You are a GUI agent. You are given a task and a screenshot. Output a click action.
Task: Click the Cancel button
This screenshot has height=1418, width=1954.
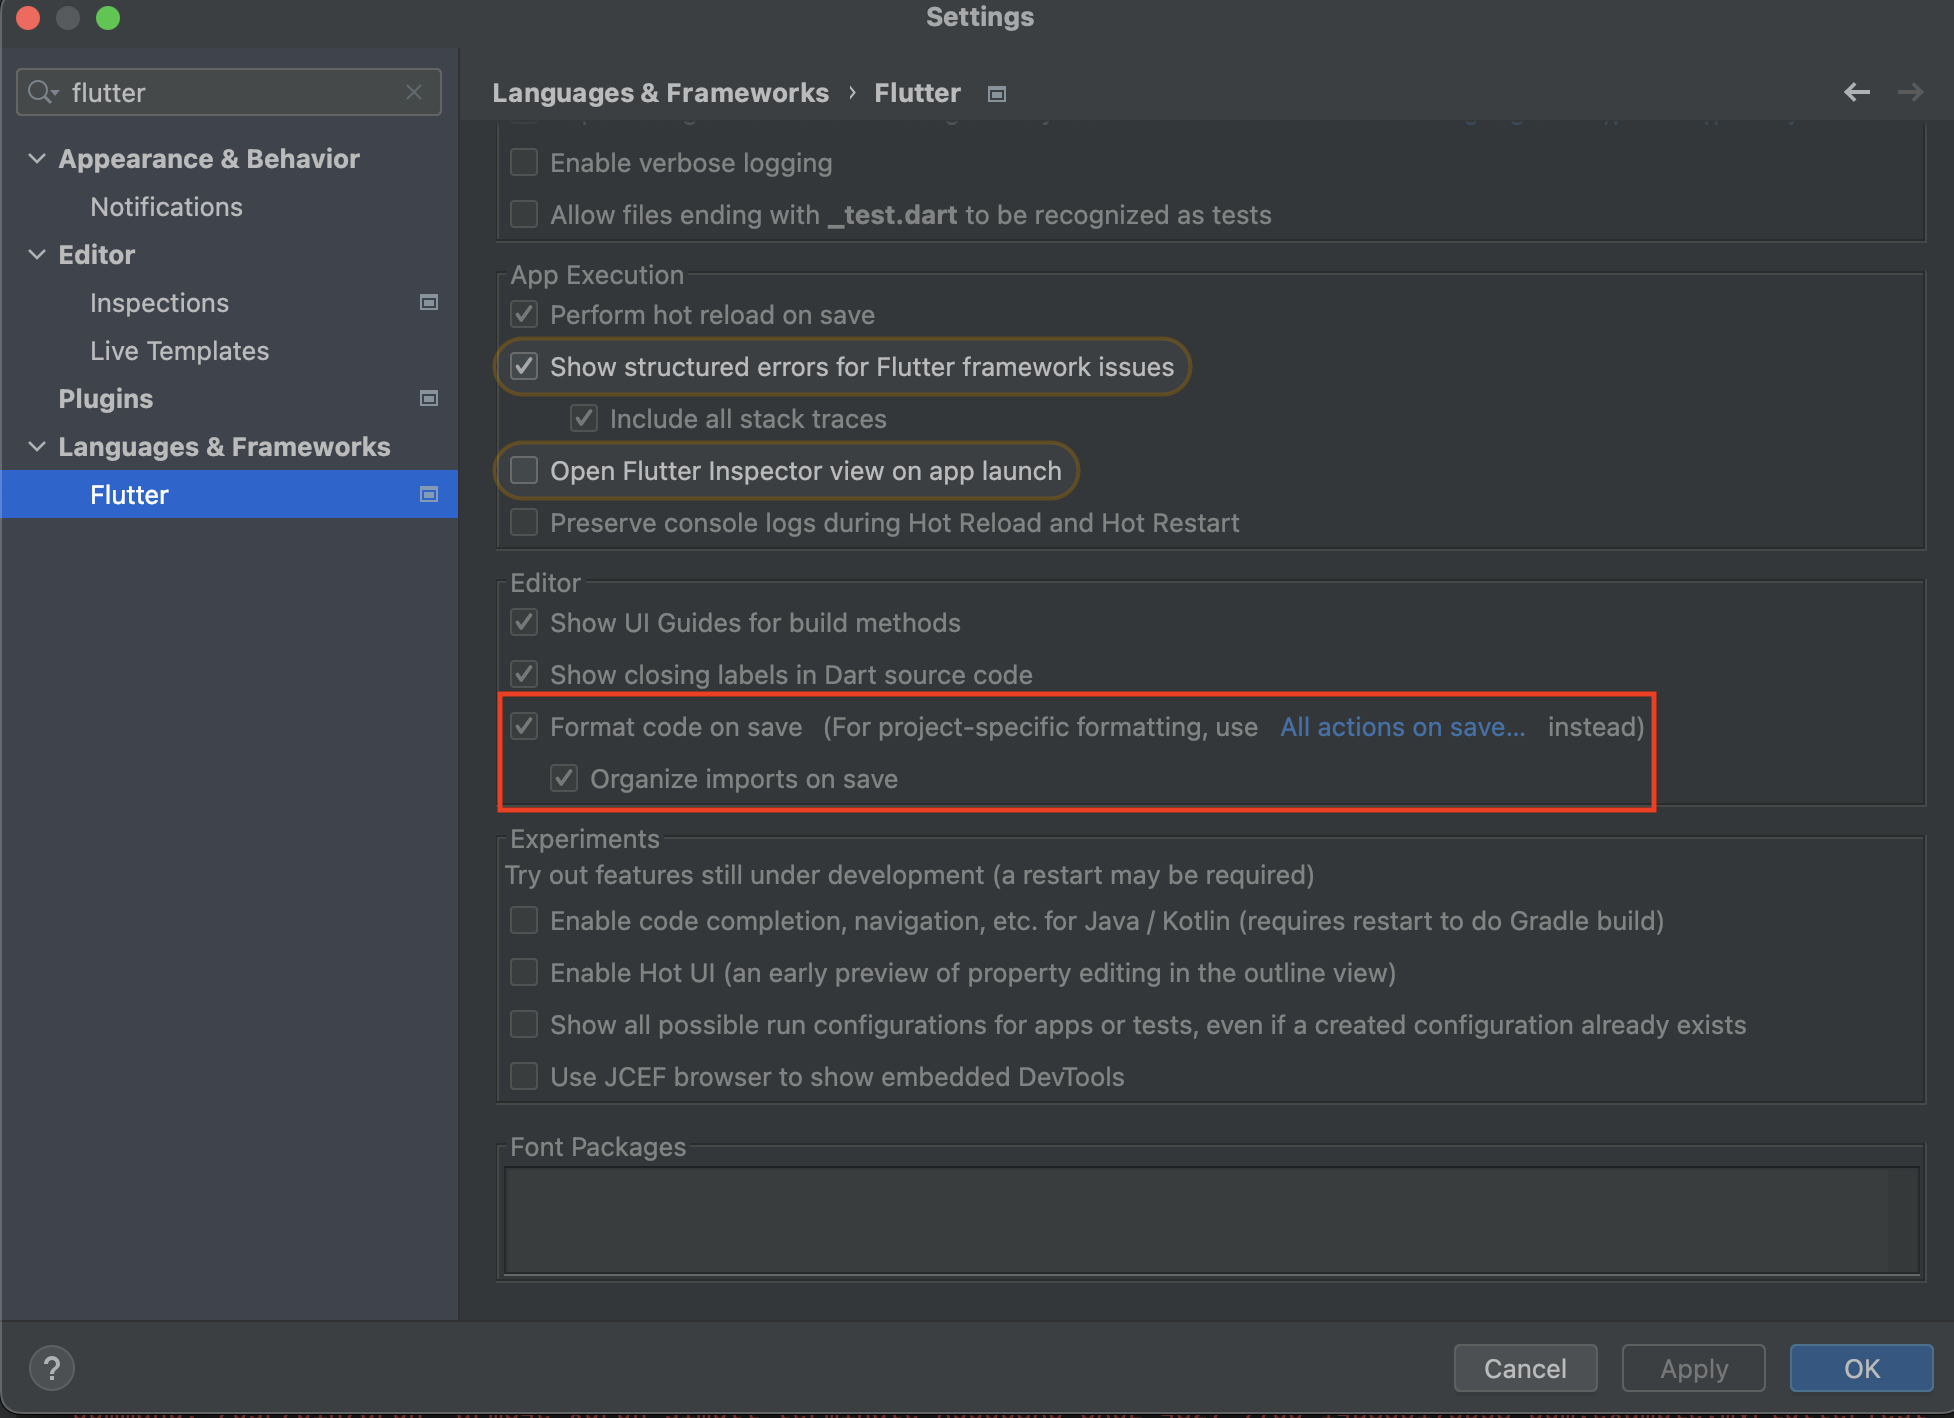[1525, 1368]
